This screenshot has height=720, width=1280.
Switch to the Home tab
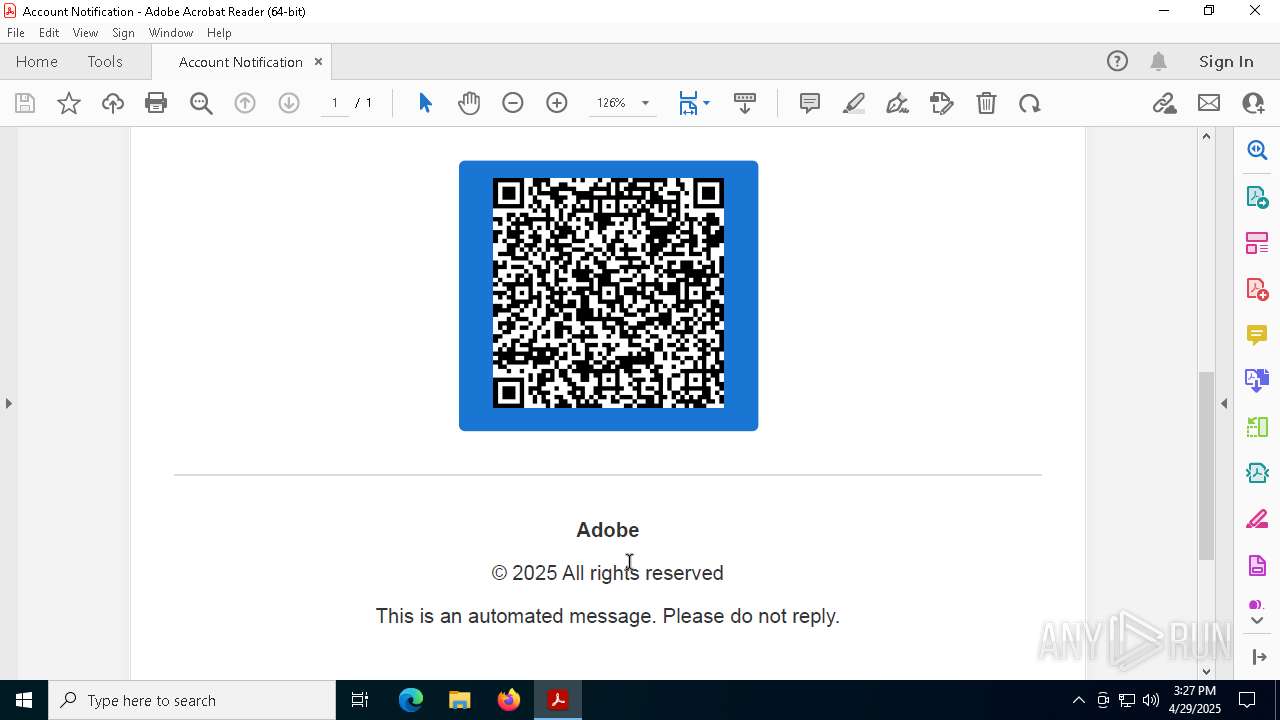(37, 61)
